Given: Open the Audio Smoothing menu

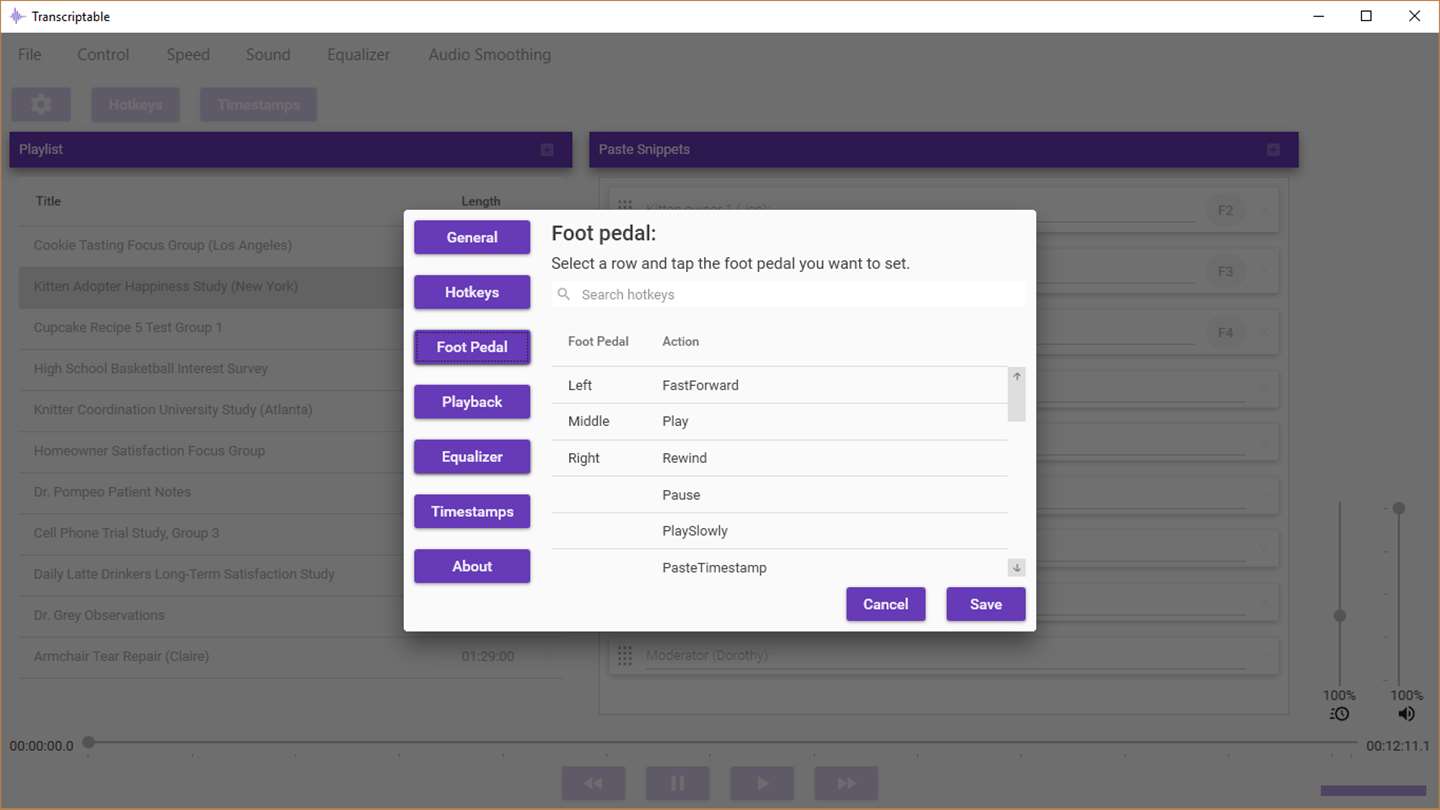Looking at the screenshot, I should tap(490, 55).
